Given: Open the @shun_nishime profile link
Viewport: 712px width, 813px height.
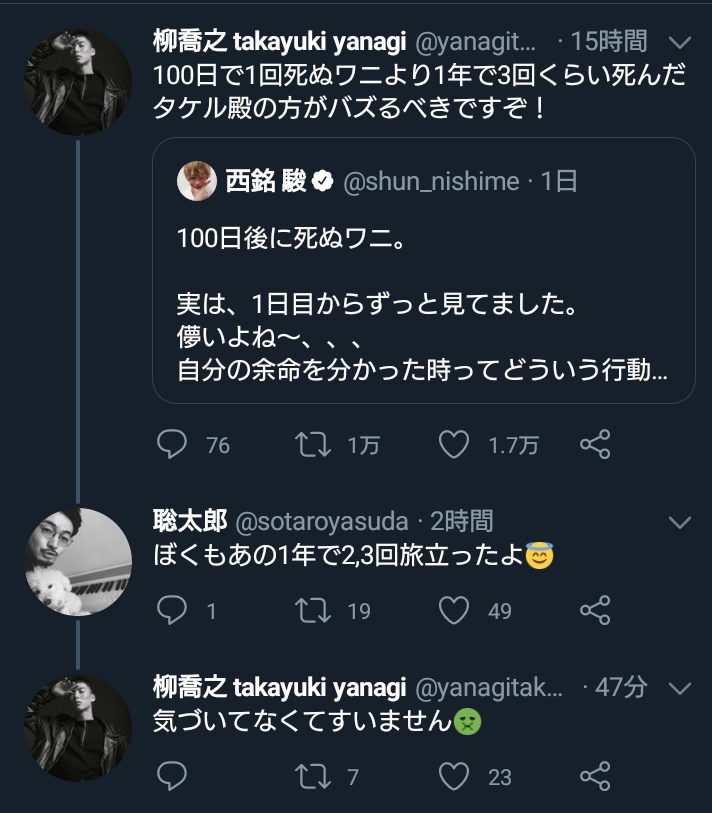Looking at the screenshot, I should [x=432, y=181].
